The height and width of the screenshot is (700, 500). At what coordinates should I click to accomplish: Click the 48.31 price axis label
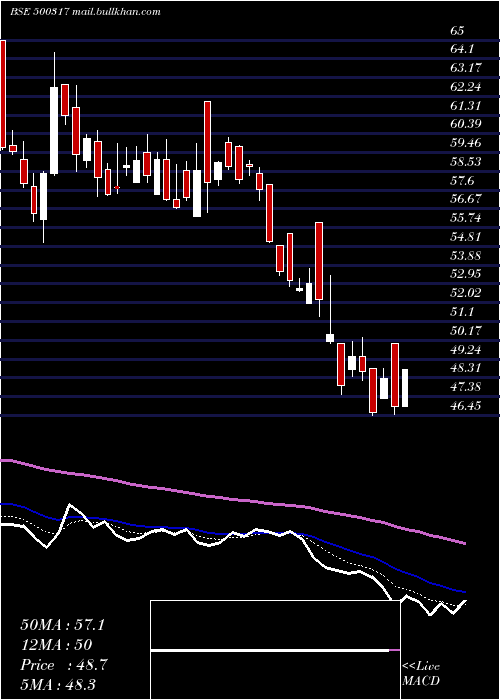(x=465, y=368)
